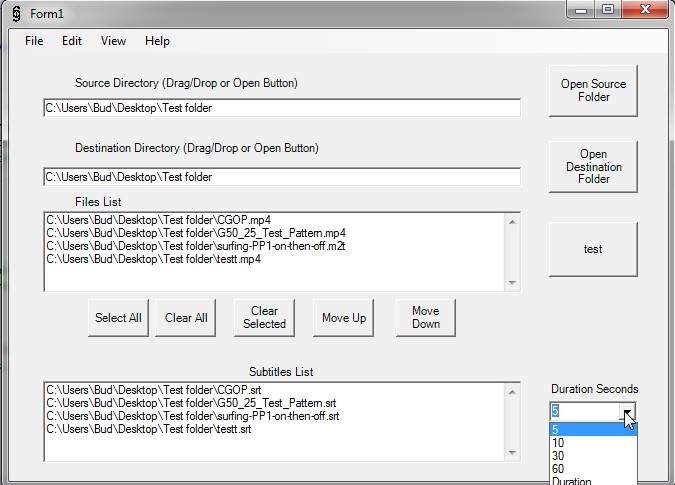675x485 pixels.
Task: Select testt.srt in the Subtitles List
Action: click(275, 429)
